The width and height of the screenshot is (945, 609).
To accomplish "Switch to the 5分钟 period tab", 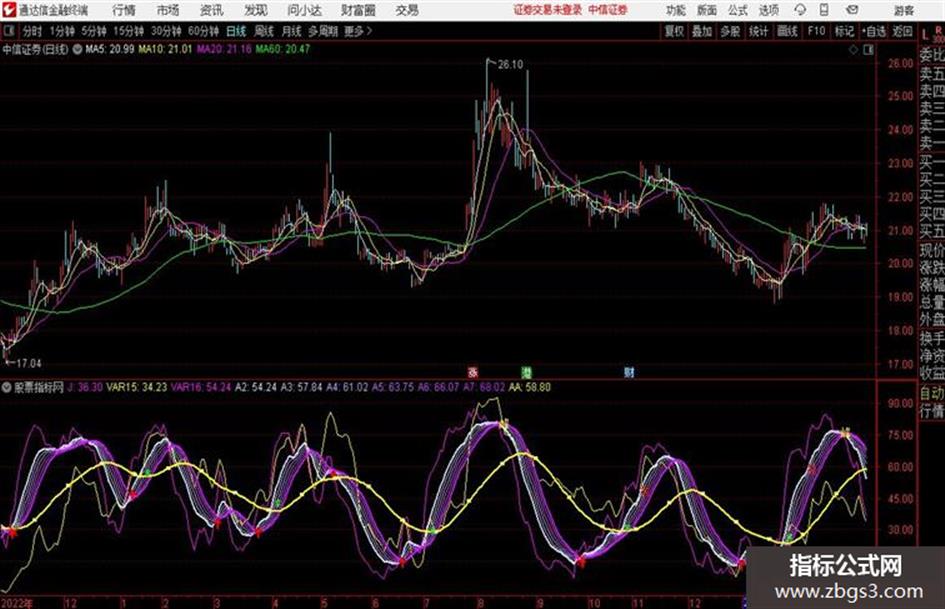I will pos(93,31).
